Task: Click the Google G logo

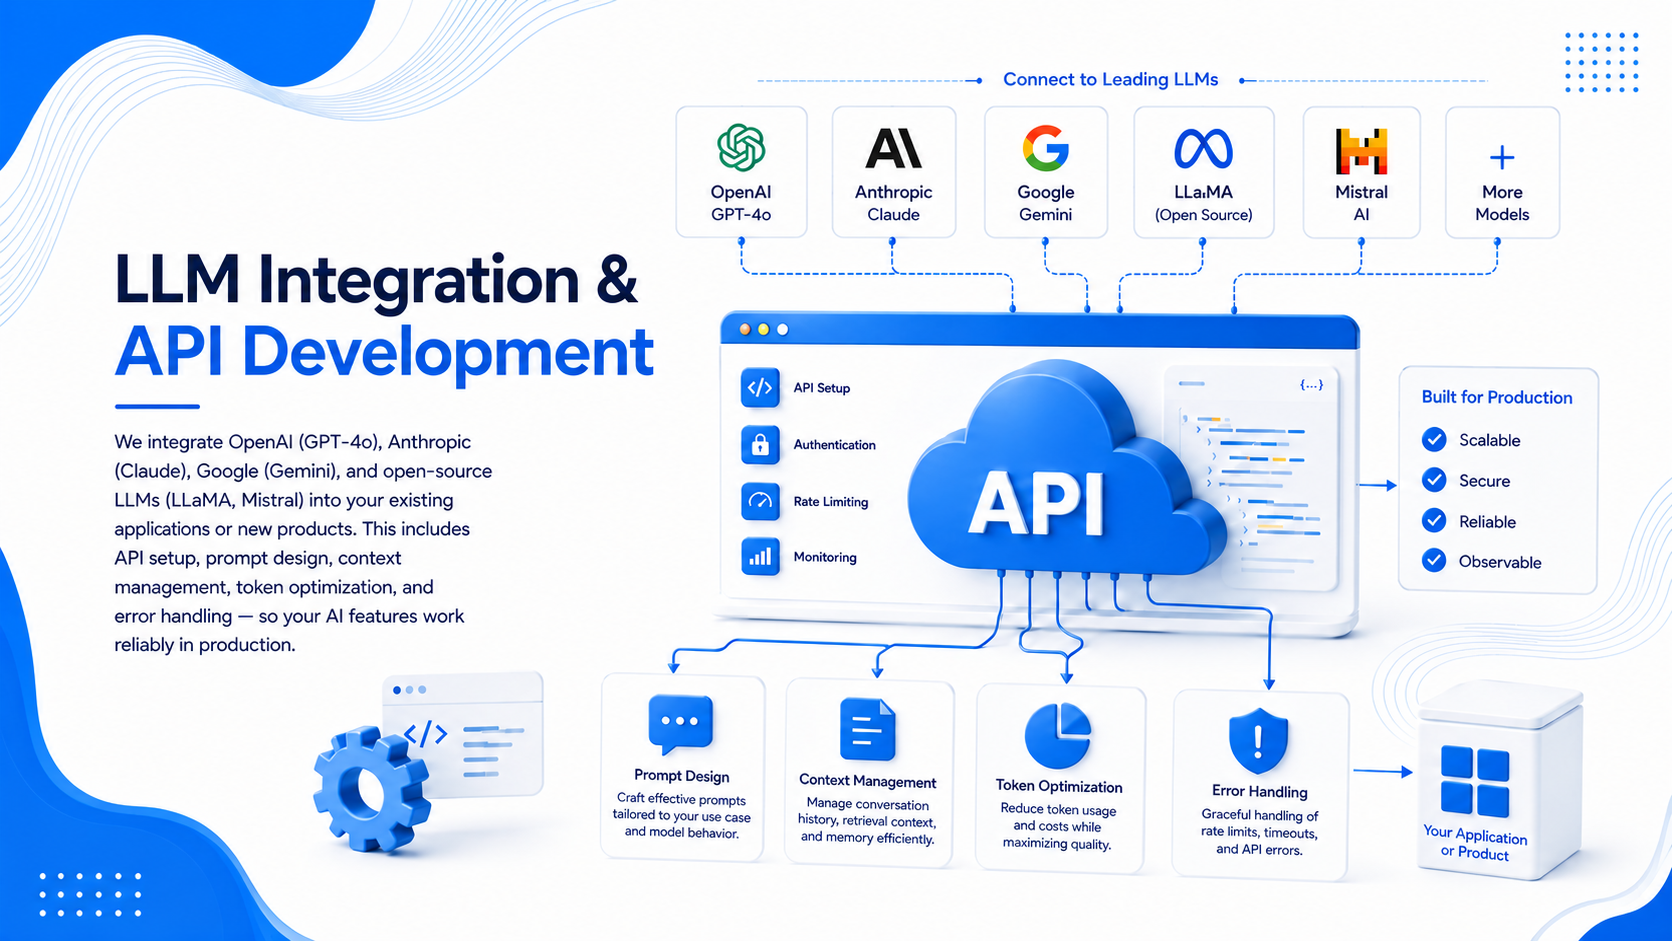Action: (x=1045, y=148)
